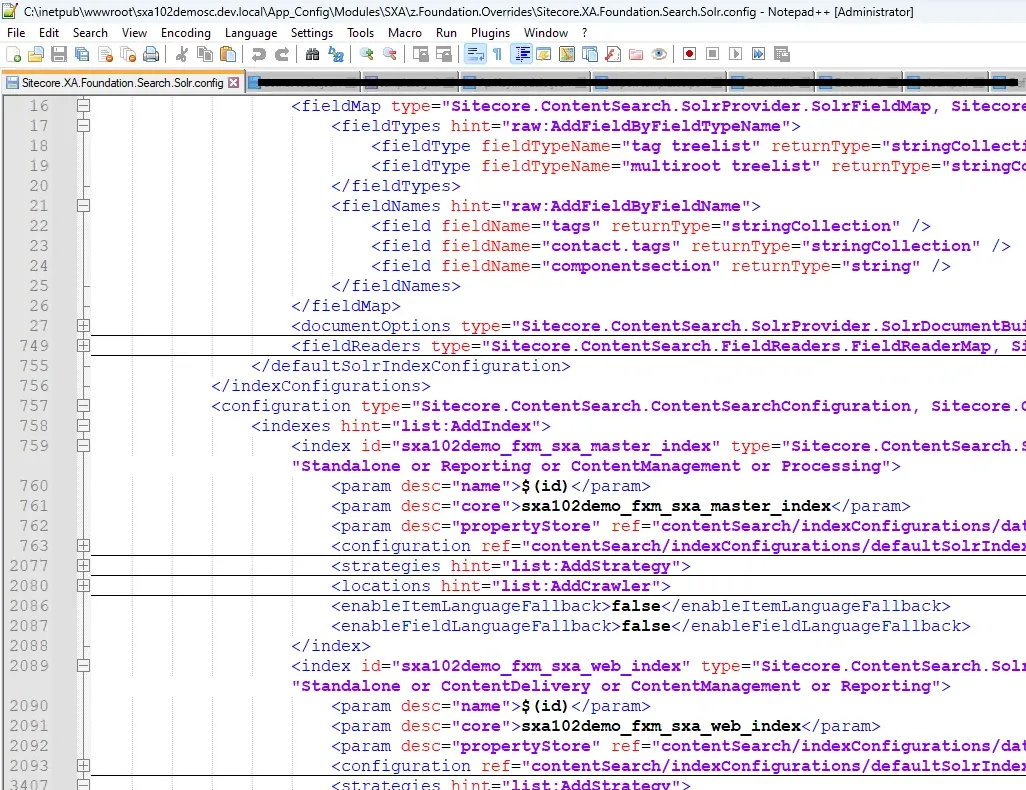Expand the folded locations block at line 2080
Image resolution: width=1026 pixels, height=790 pixels.
[83, 586]
